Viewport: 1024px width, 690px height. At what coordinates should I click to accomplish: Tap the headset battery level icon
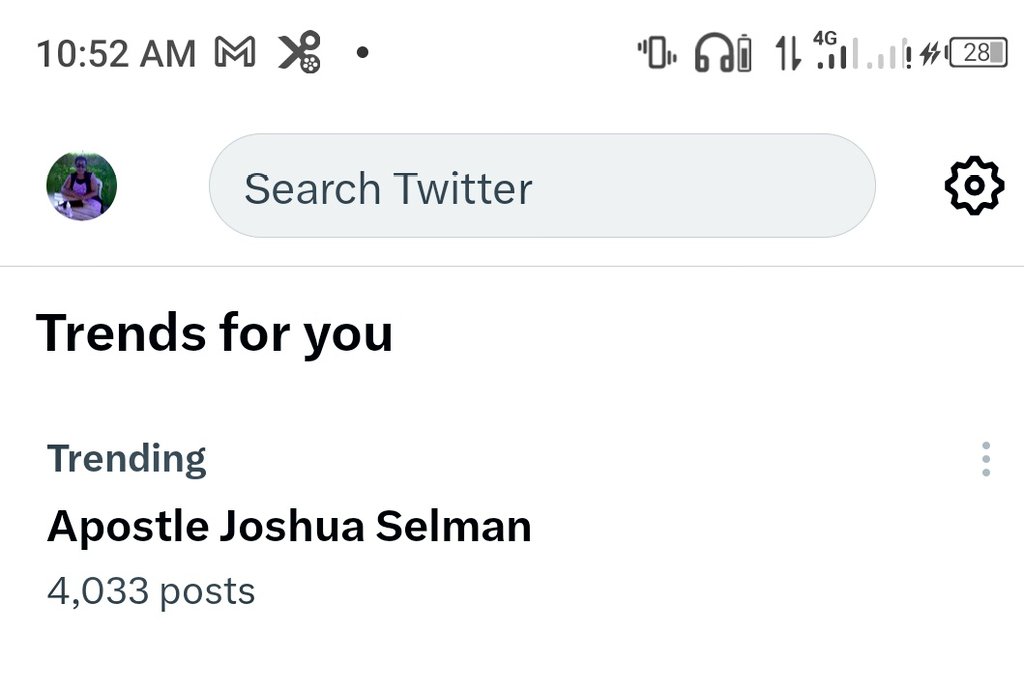point(743,53)
